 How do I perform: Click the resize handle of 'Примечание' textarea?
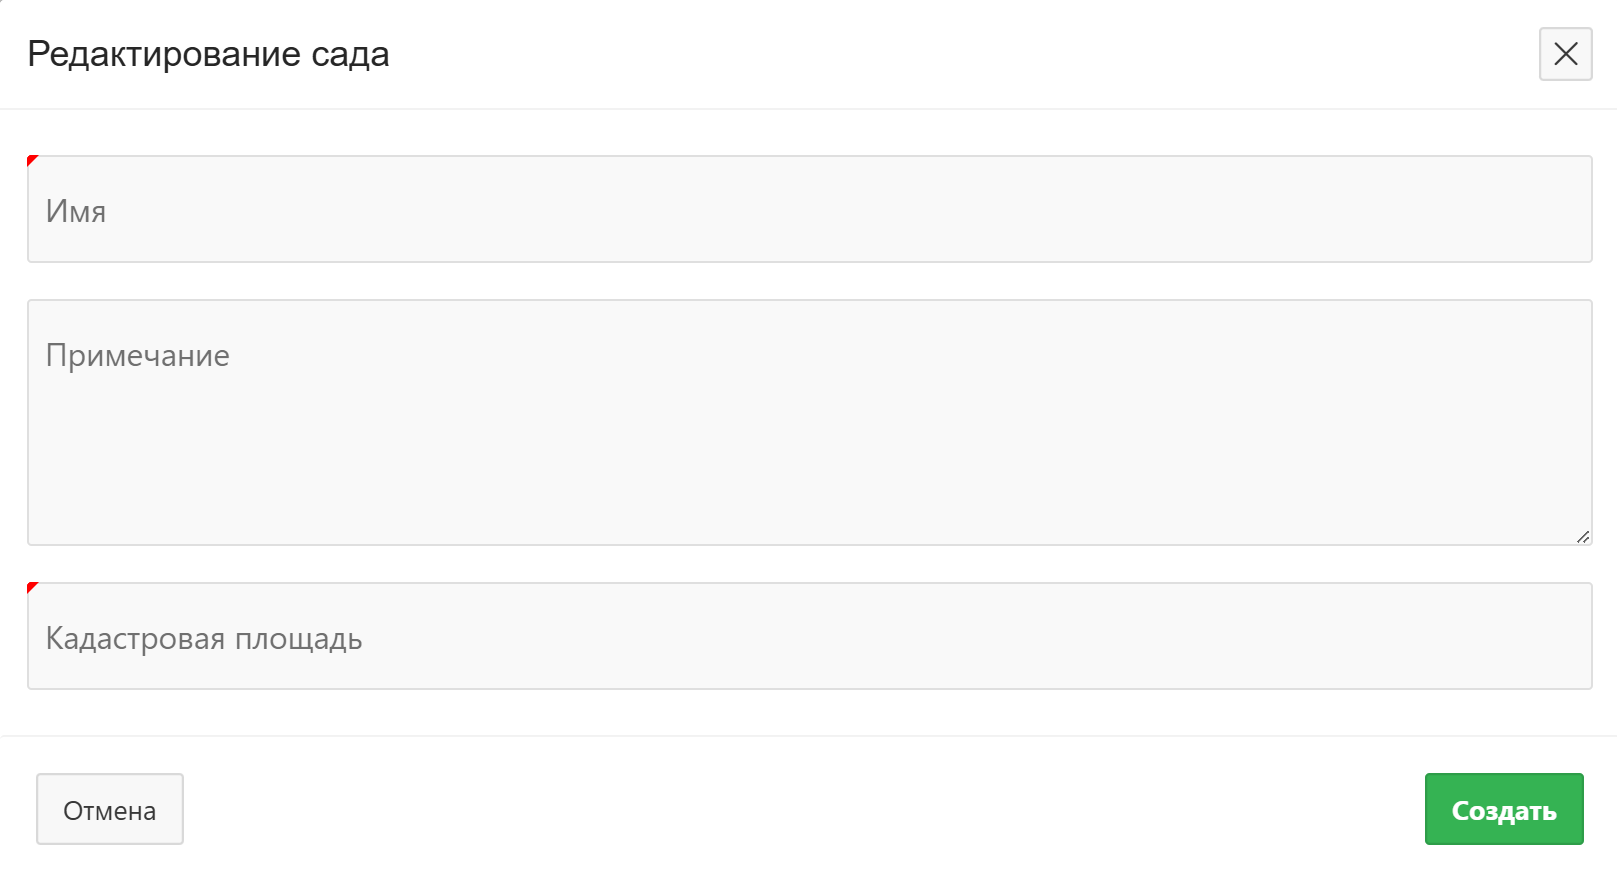click(x=1582, y=537)
